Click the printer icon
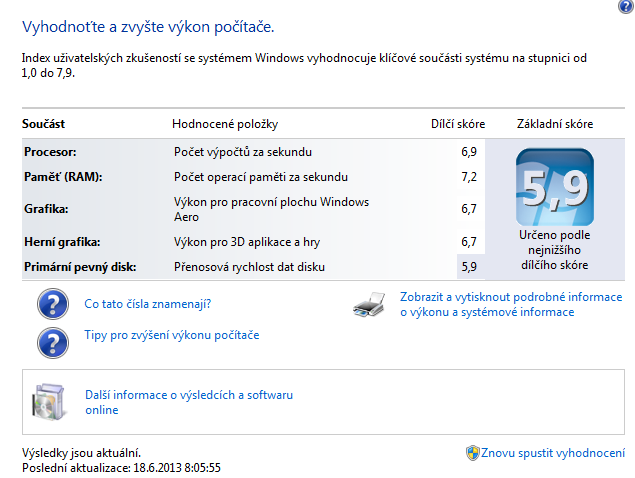The image size is (635, 478). tap(369, 305)
